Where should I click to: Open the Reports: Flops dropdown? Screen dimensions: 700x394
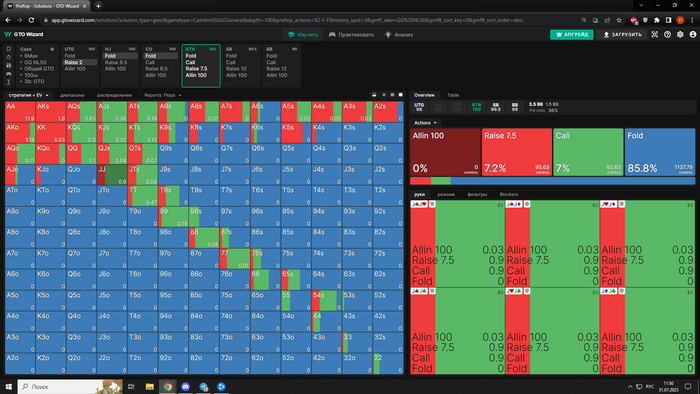pyautogui.click(x=162, y=95)
